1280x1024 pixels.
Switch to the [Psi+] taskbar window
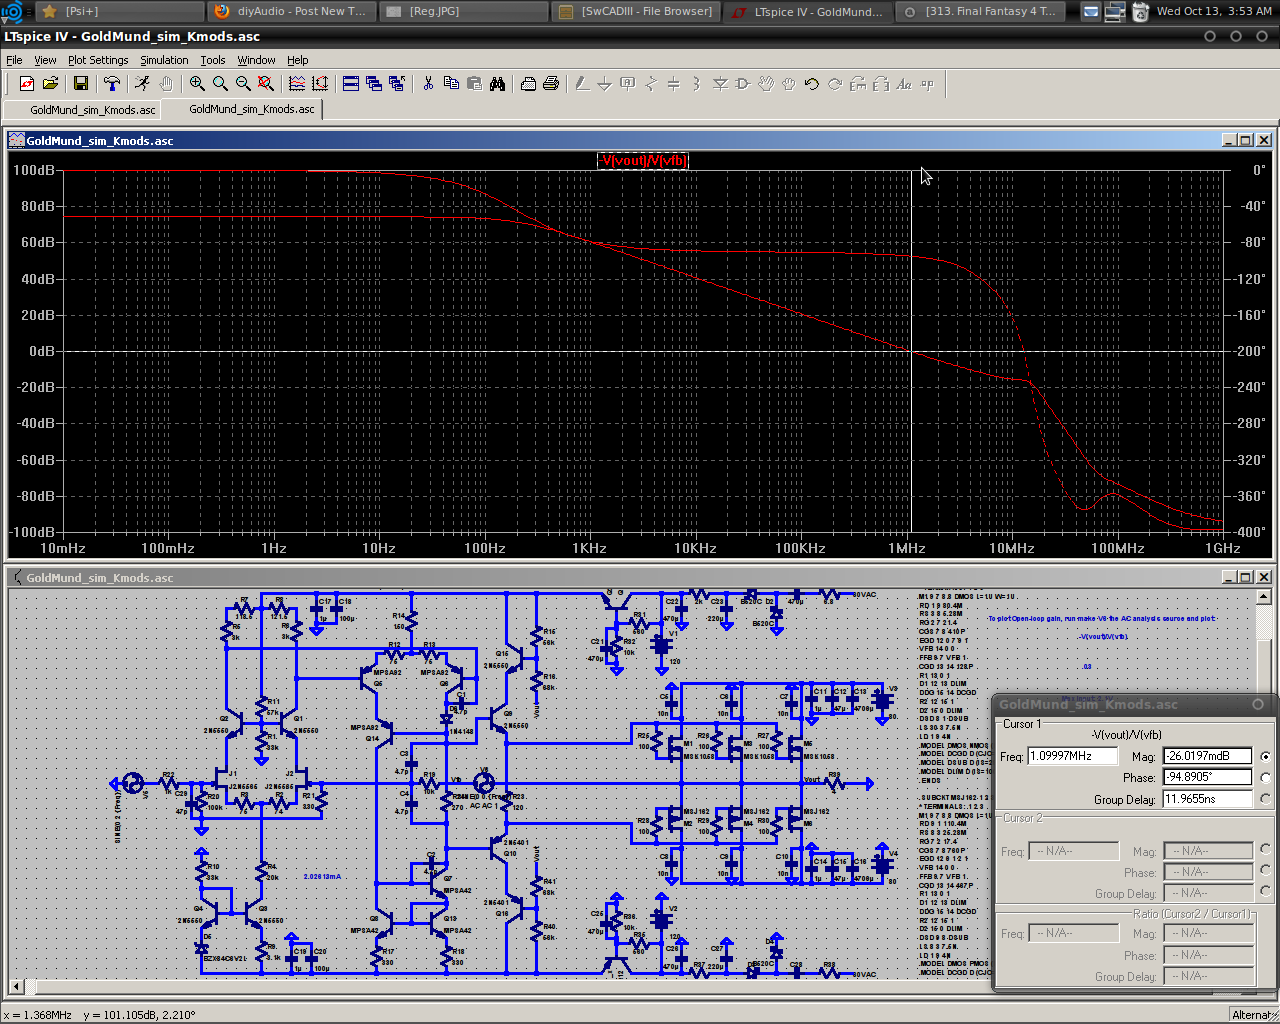(120, 11)
